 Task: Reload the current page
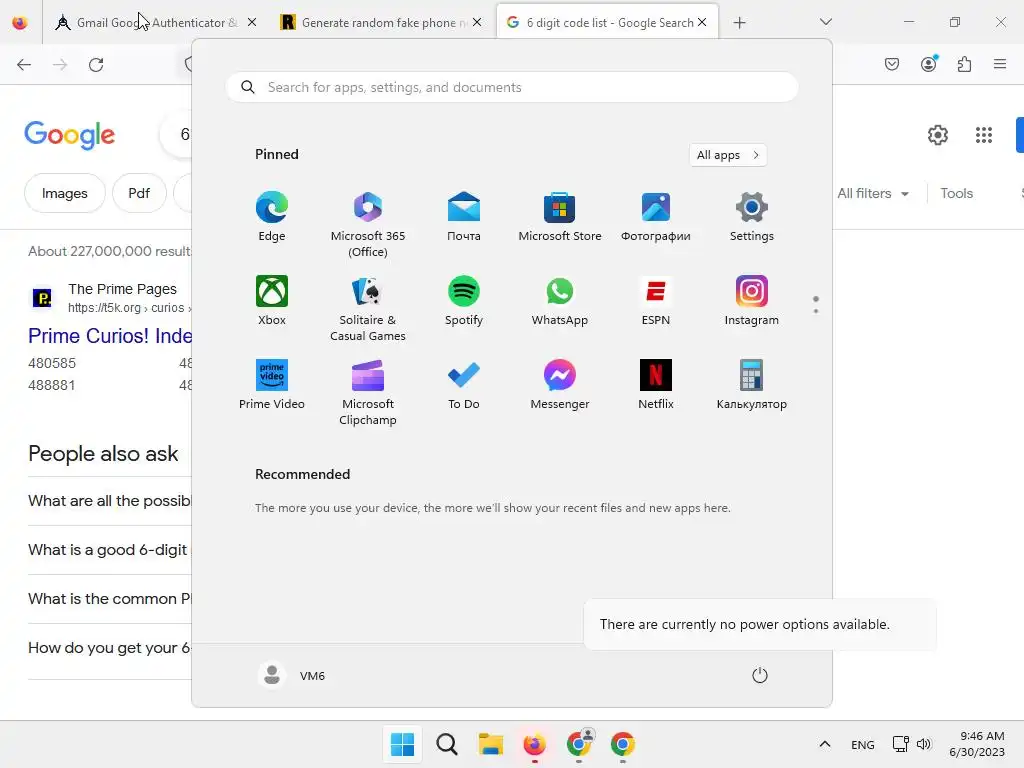click(x=96, y=64)
